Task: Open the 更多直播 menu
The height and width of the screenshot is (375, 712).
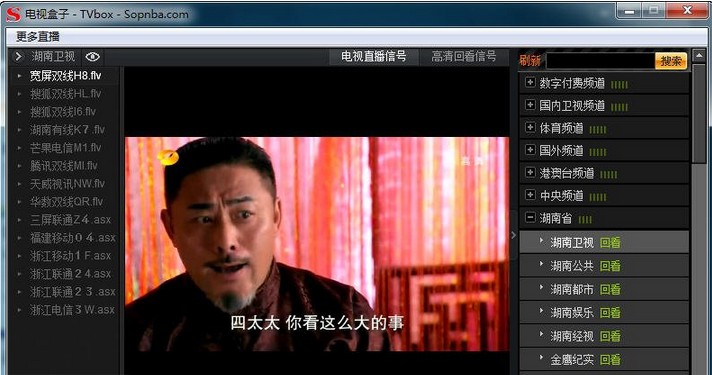Action: [38, 36]
